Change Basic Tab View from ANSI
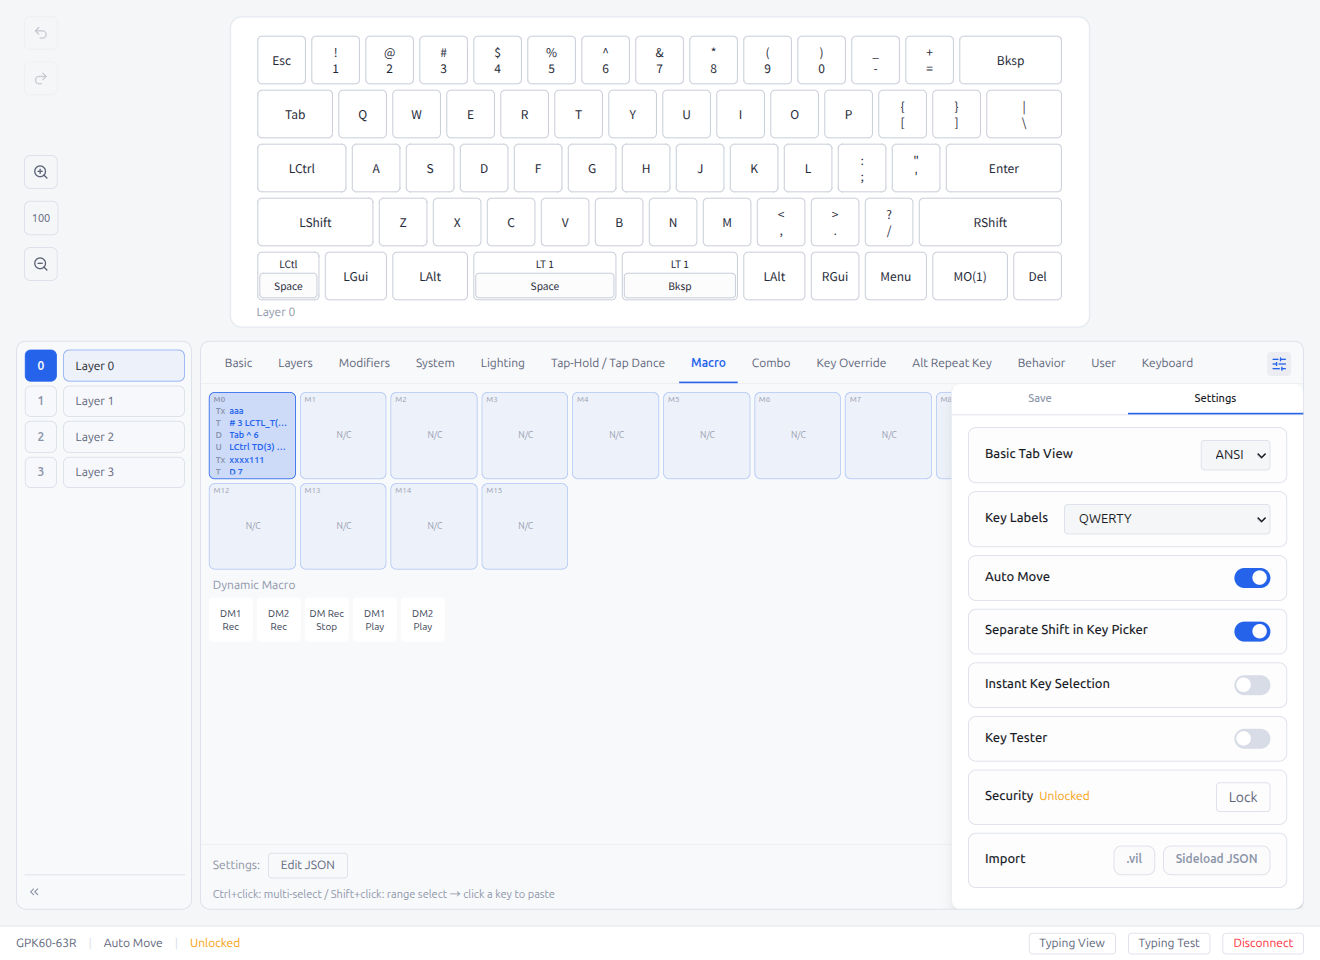 pyautogui.click(x=1235, y=454)
